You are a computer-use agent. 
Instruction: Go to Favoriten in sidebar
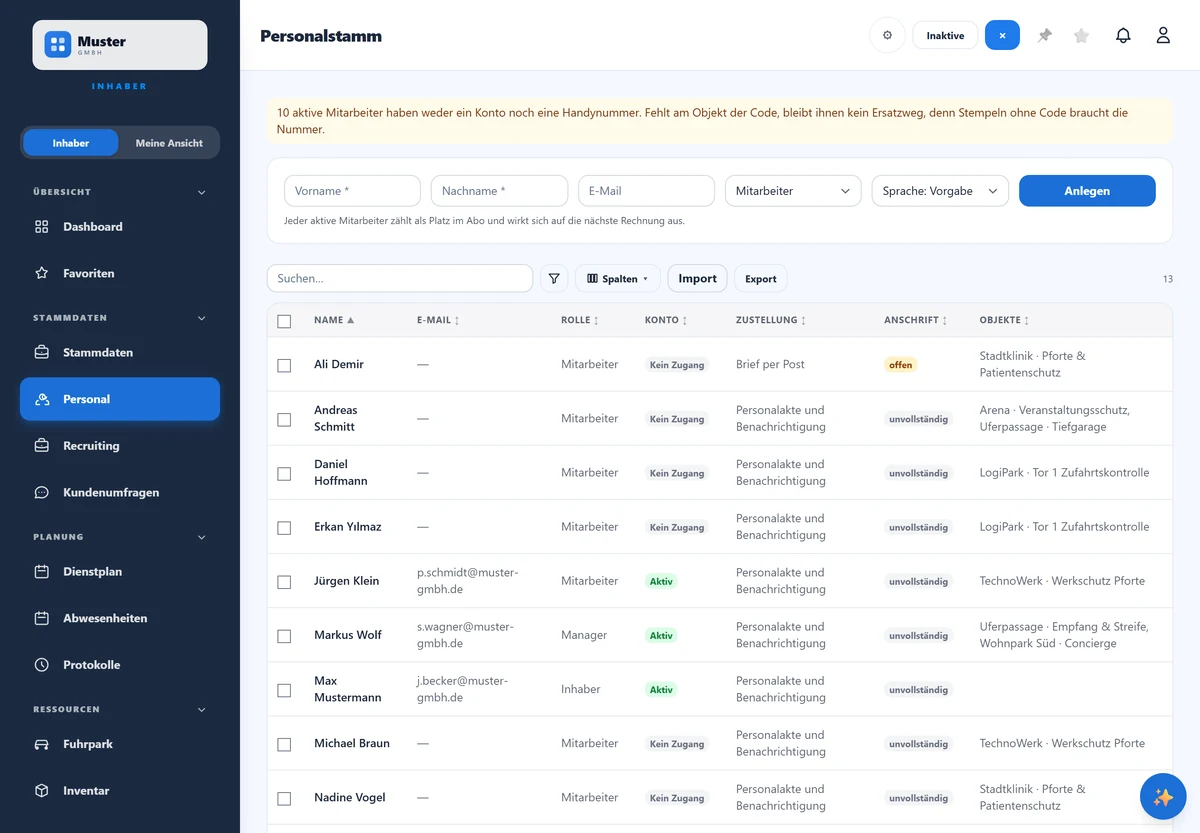[x=120, y=273]
